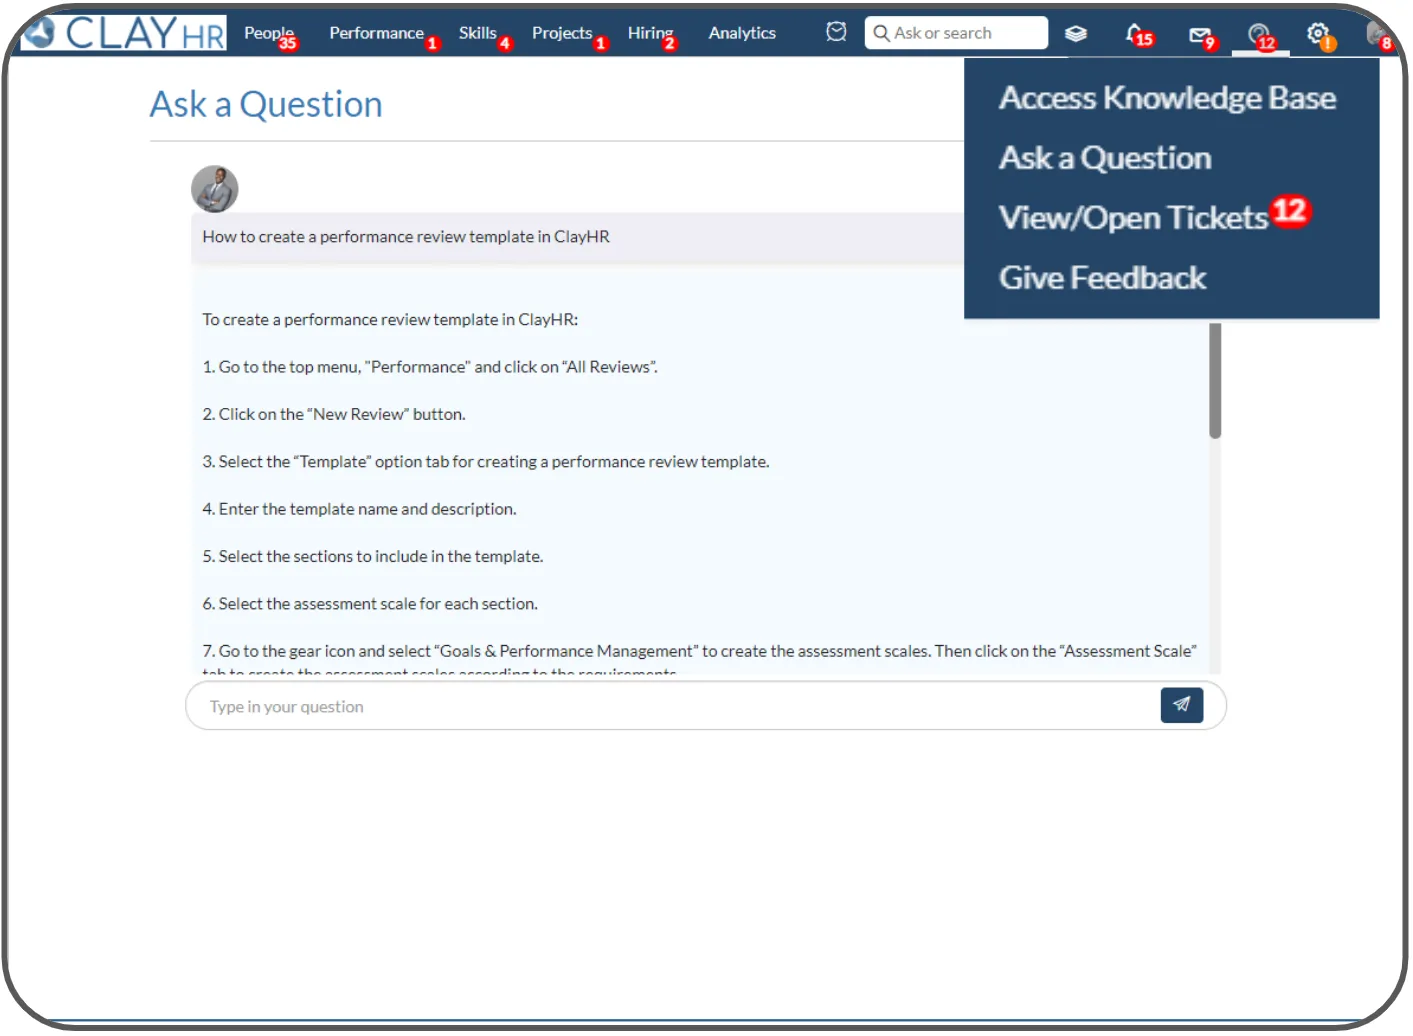Screen dimensions: 1413x1036
Task: Open the Hiring menu
Action: click(651, 33)
